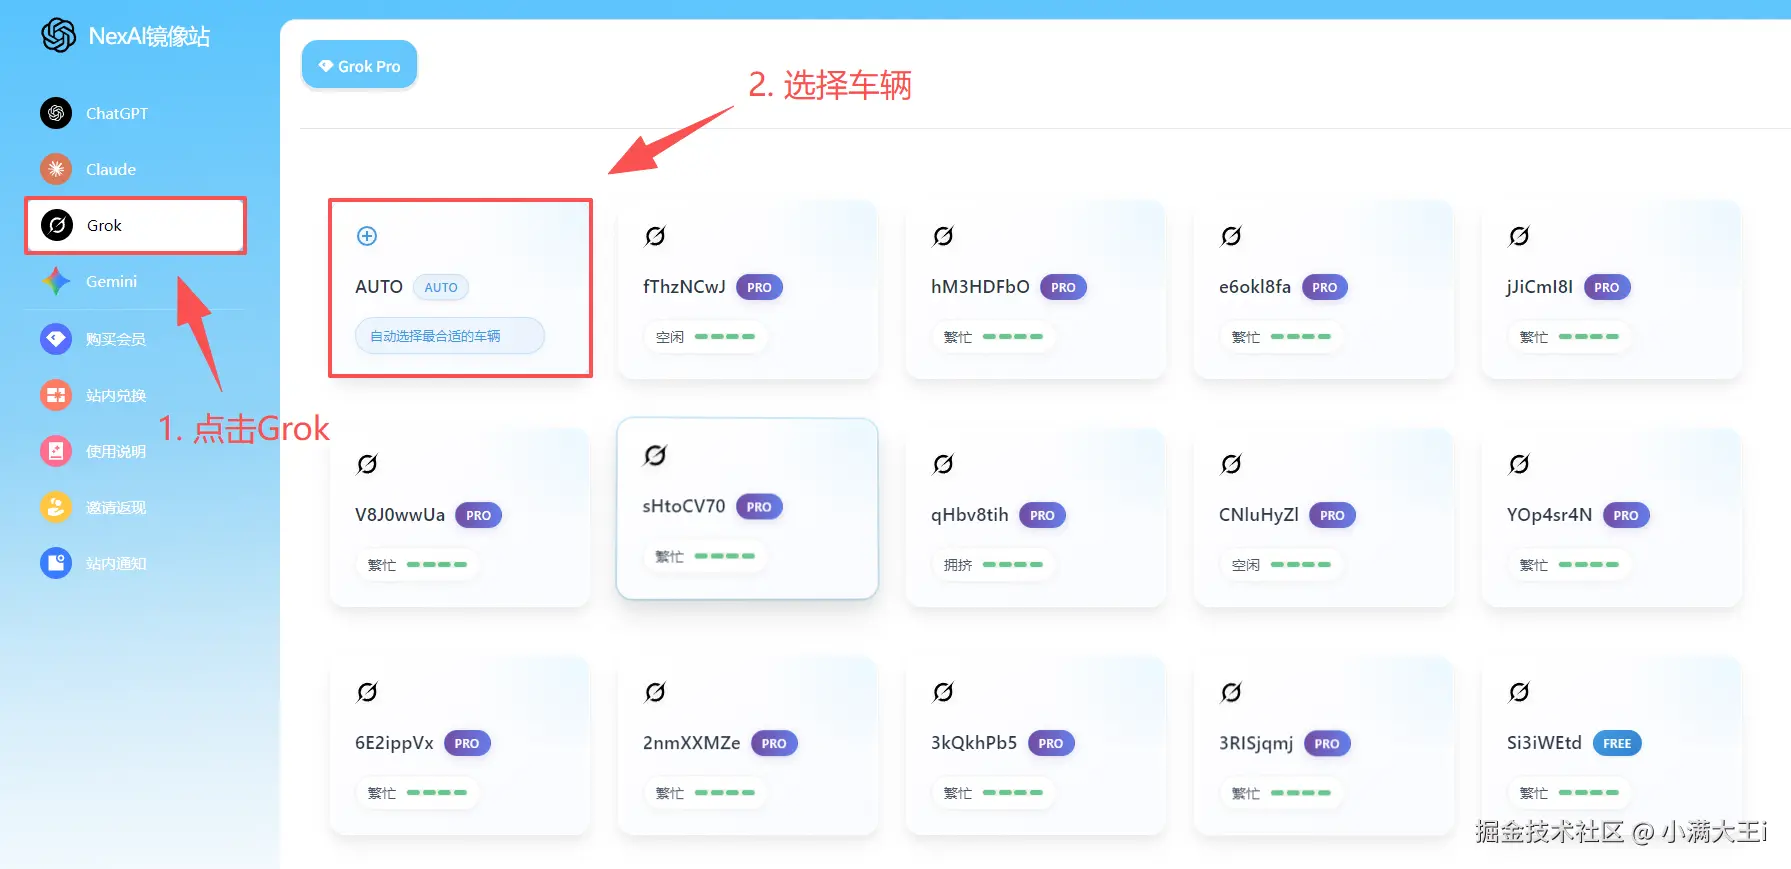
Task: Select the 3RISjqmj vehicle name
Action: [1256, 743]
